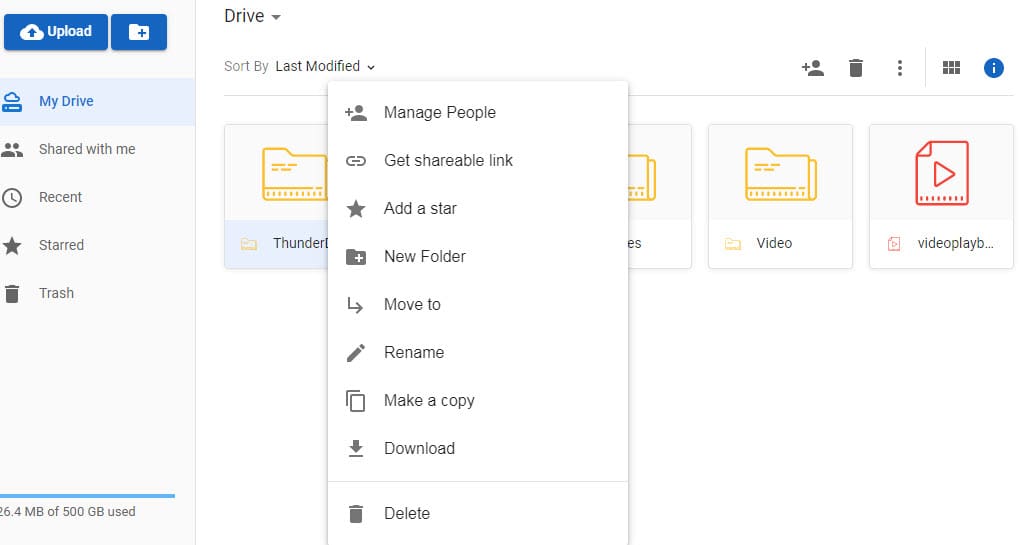
Task: Open the three-dot more options menu
Action: pos(900,68)
